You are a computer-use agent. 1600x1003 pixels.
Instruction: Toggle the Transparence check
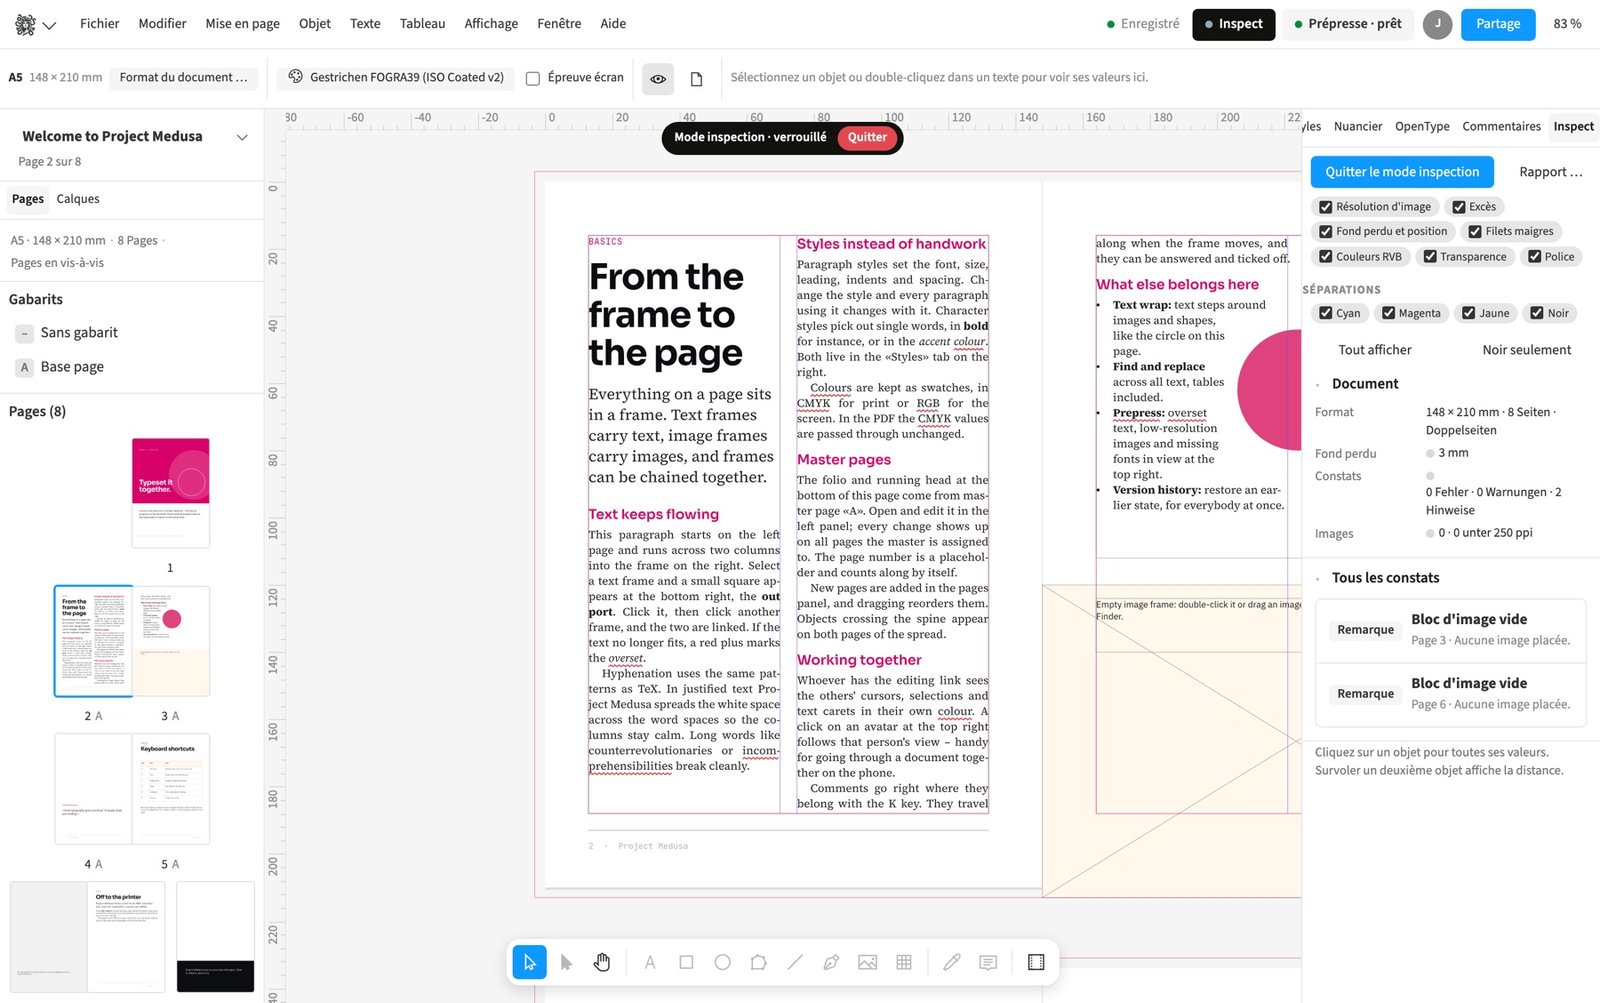[x=1465, y=257]
